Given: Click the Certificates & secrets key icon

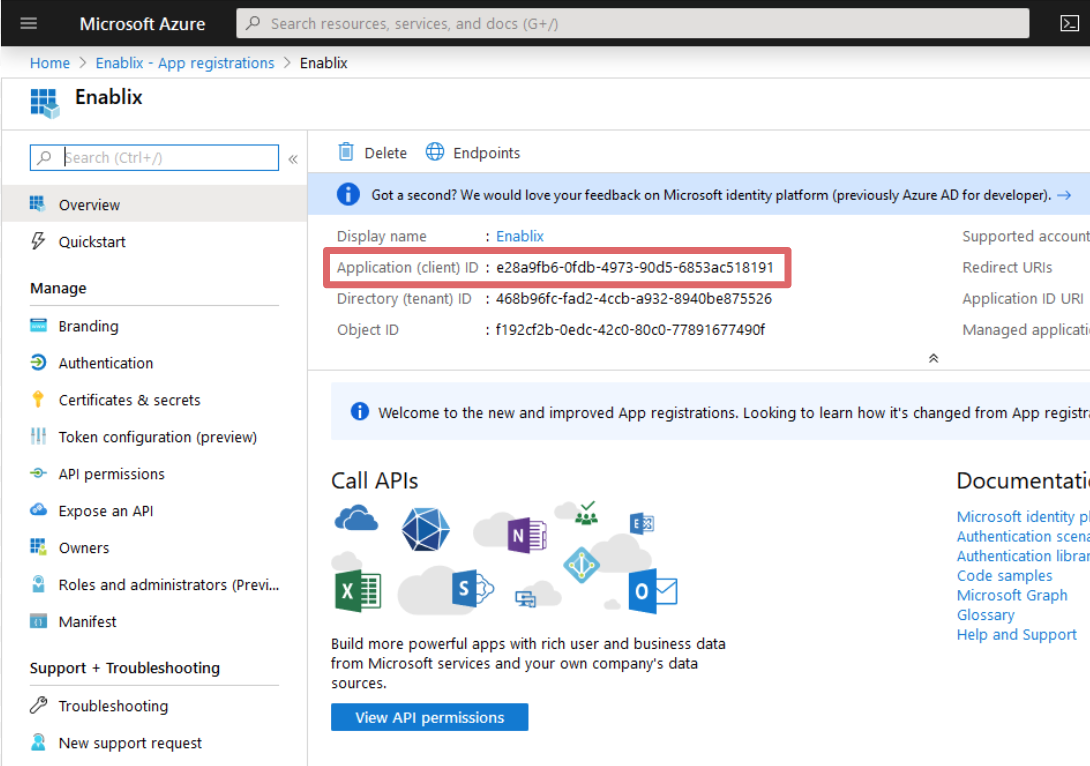Looking at the screenshot, I should click(38, 399).
